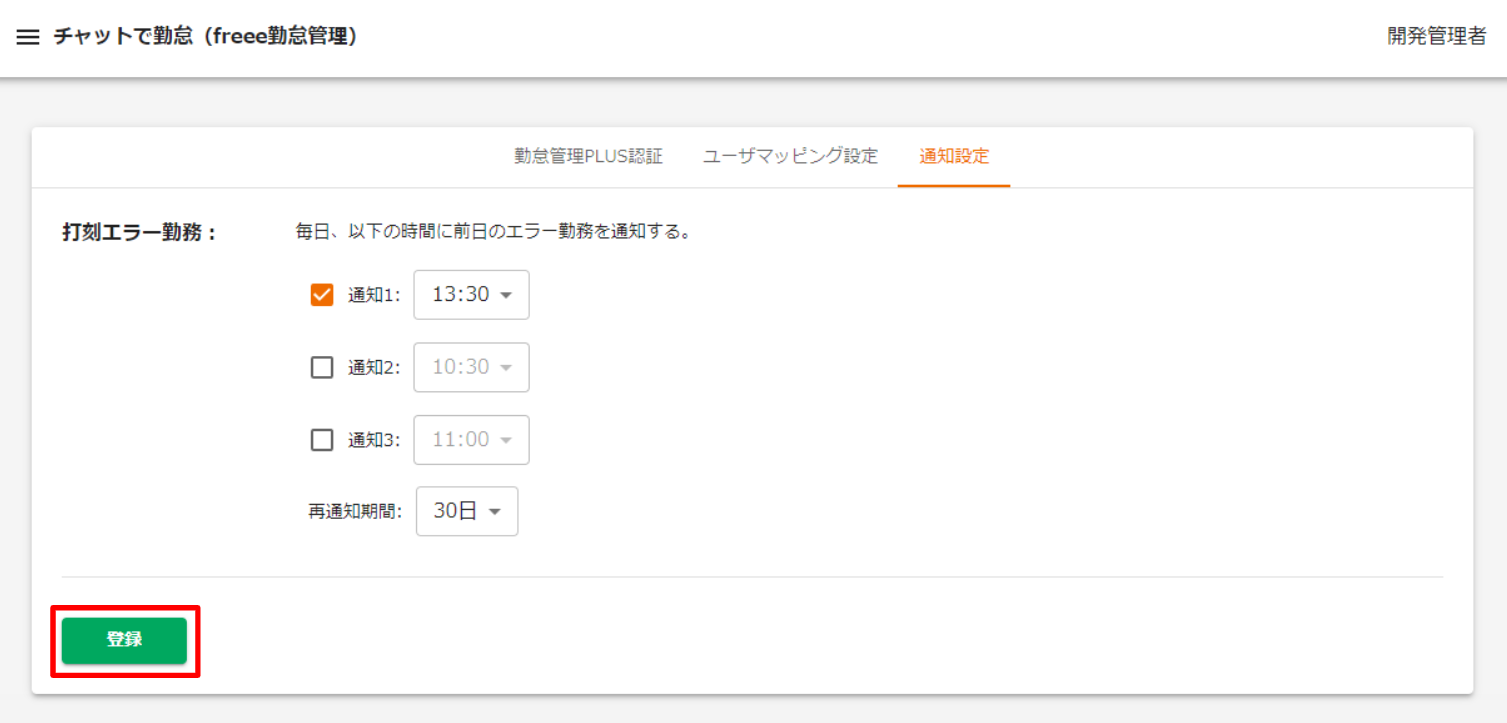Click the 通知3: label text

pyautogui.click(x=373, y=440)
